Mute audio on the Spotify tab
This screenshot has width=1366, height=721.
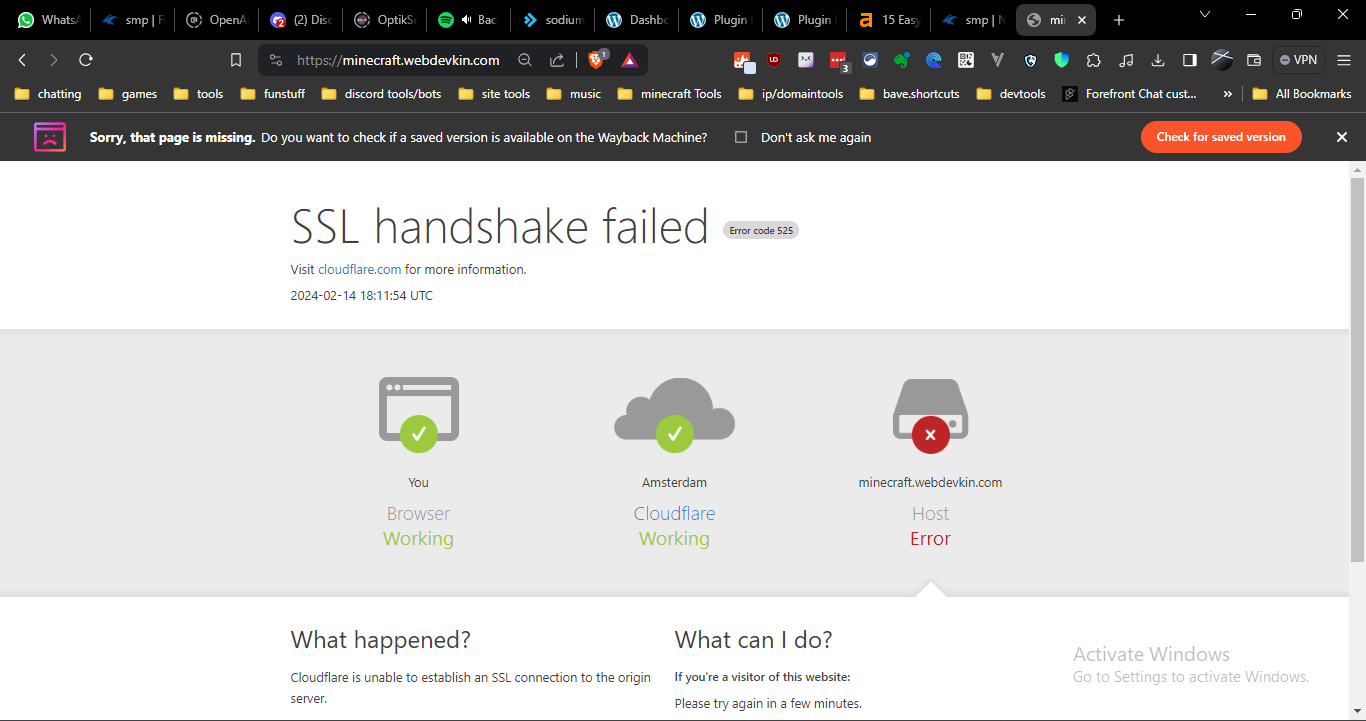467,19
